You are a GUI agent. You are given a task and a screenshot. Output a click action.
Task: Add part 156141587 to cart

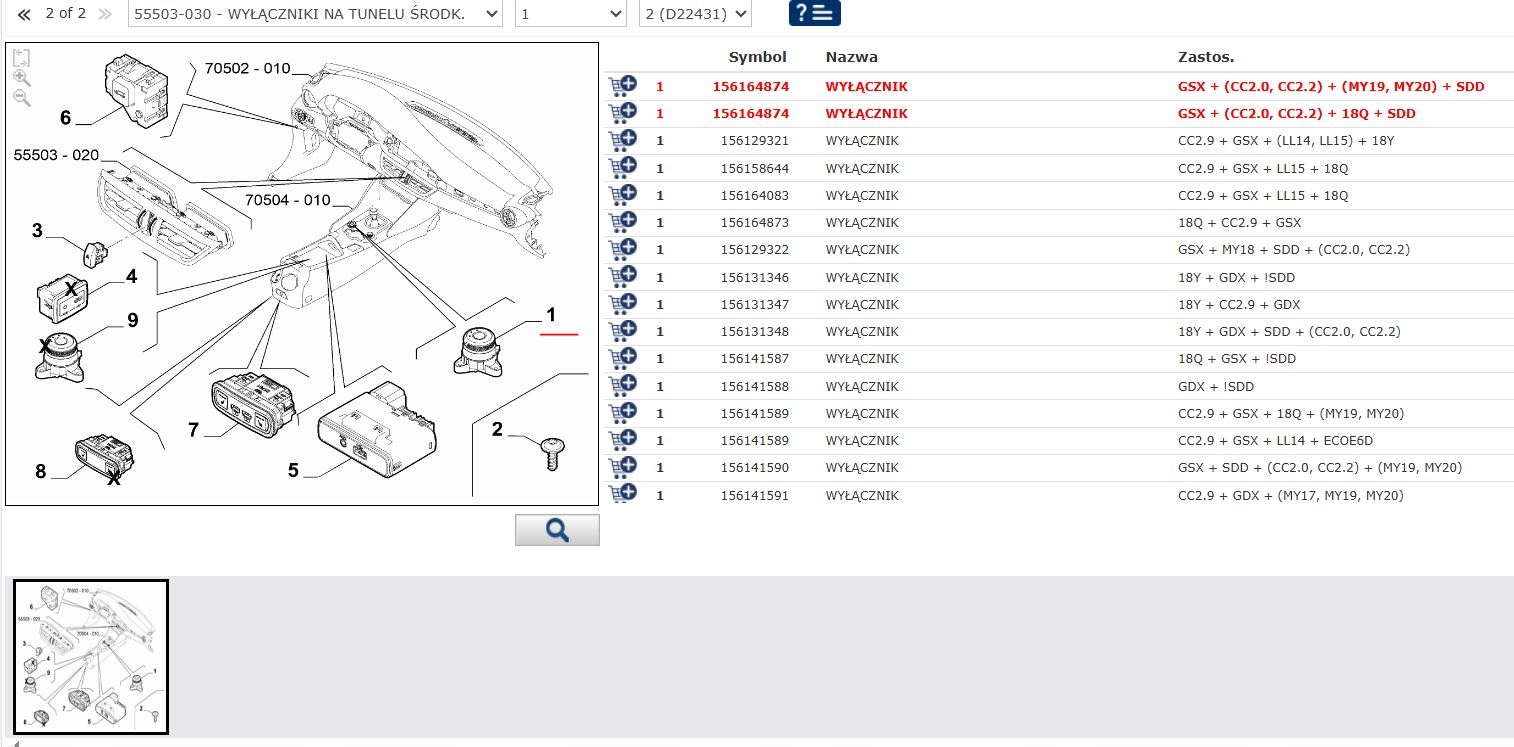(622, 357)
